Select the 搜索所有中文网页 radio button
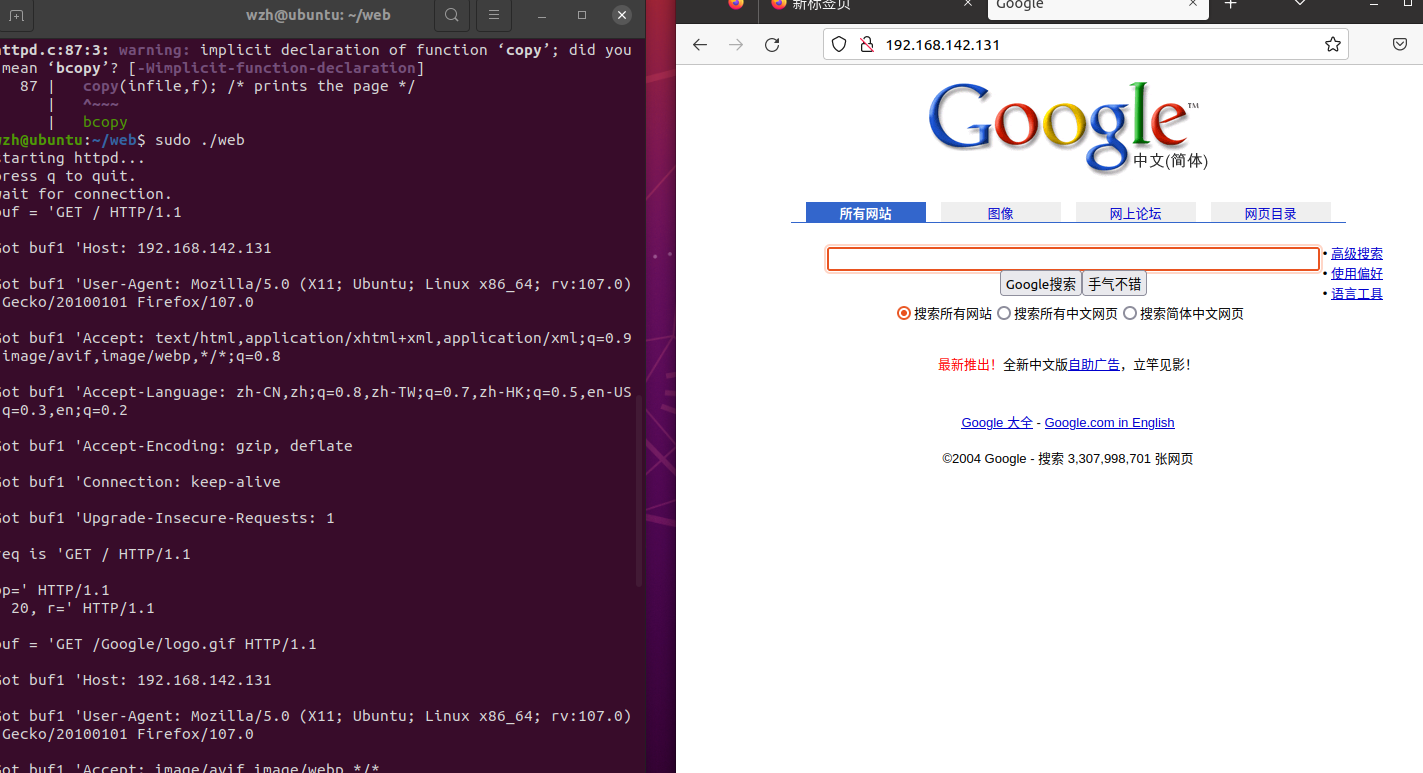The height and width of the screenshot is (773, 1423). (x=1004, y=313)
